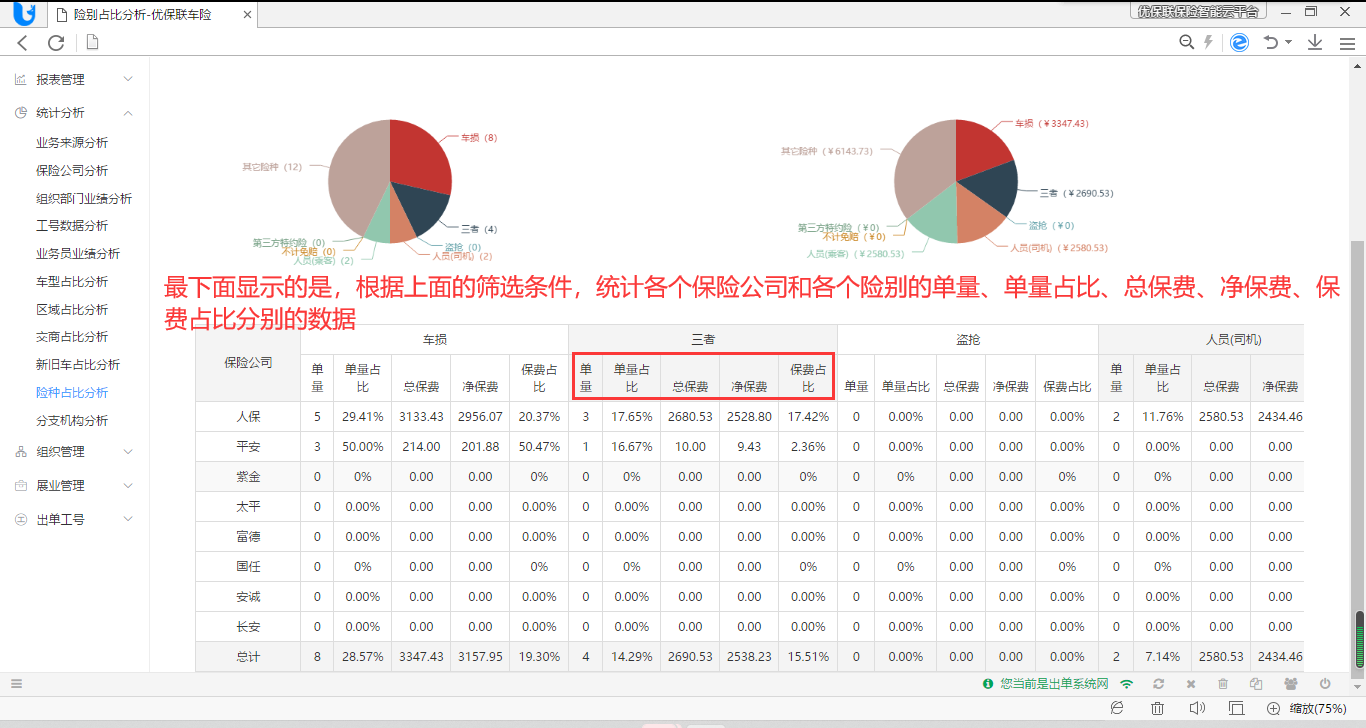This screenshot has height=728, width=1366.
Task: Click the blue browser engine icon
Action: [1239, 42]
